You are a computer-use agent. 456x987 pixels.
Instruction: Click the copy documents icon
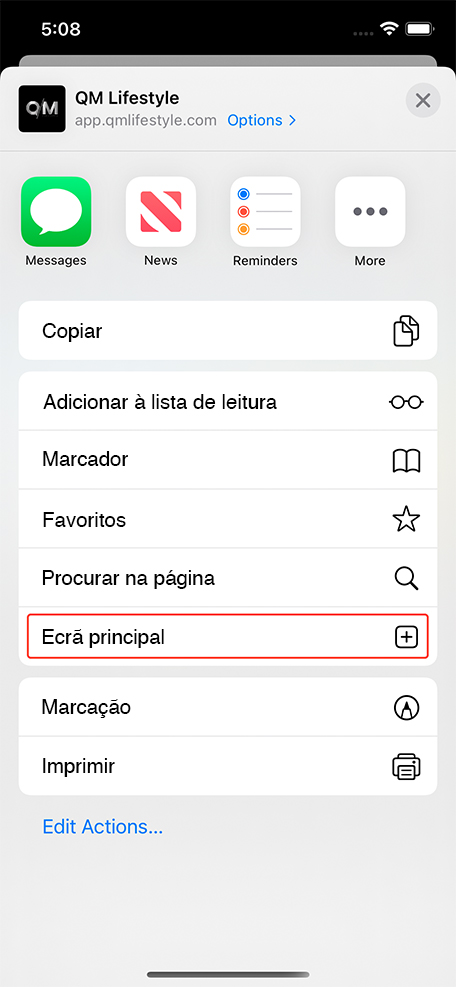tap(406, 331)
